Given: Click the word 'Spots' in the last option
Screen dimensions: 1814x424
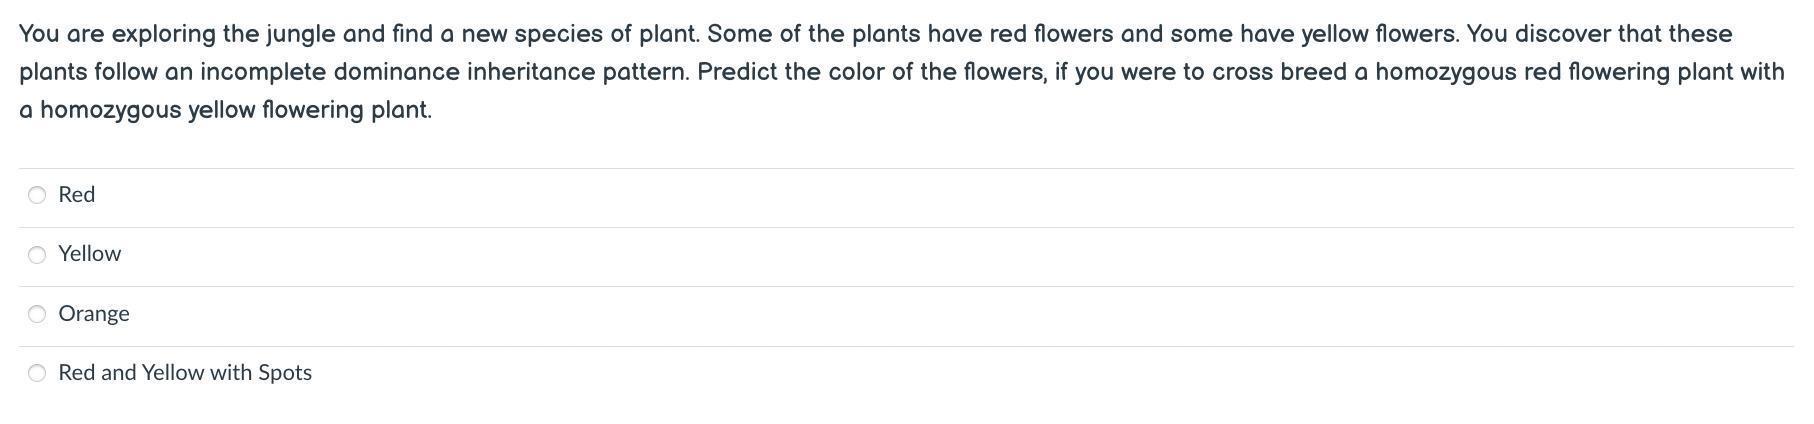Looking at the screenshot, I should (285, 373).
